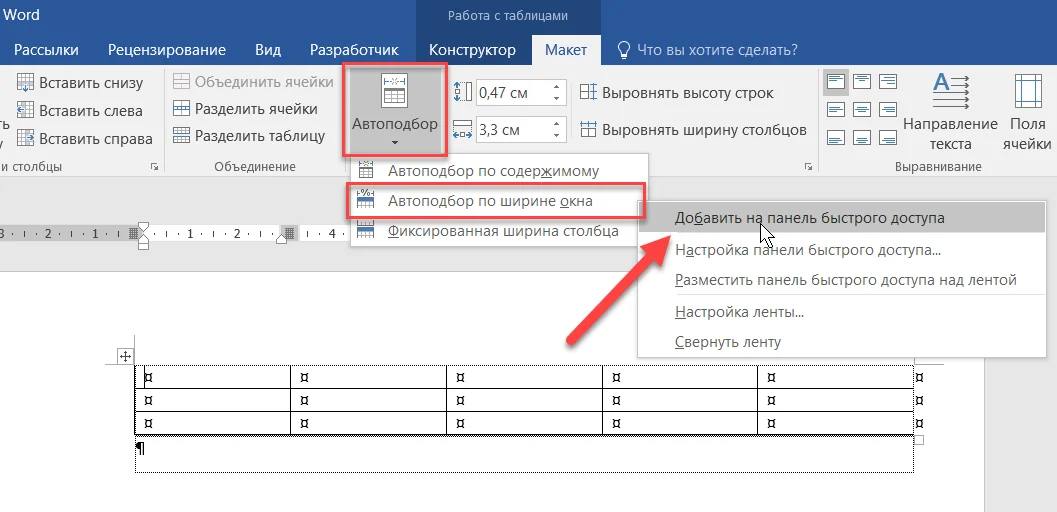This screenshot has width=1057, height=512.
Task: Click Направление текста text direction button
Action: tap(950, 113)
